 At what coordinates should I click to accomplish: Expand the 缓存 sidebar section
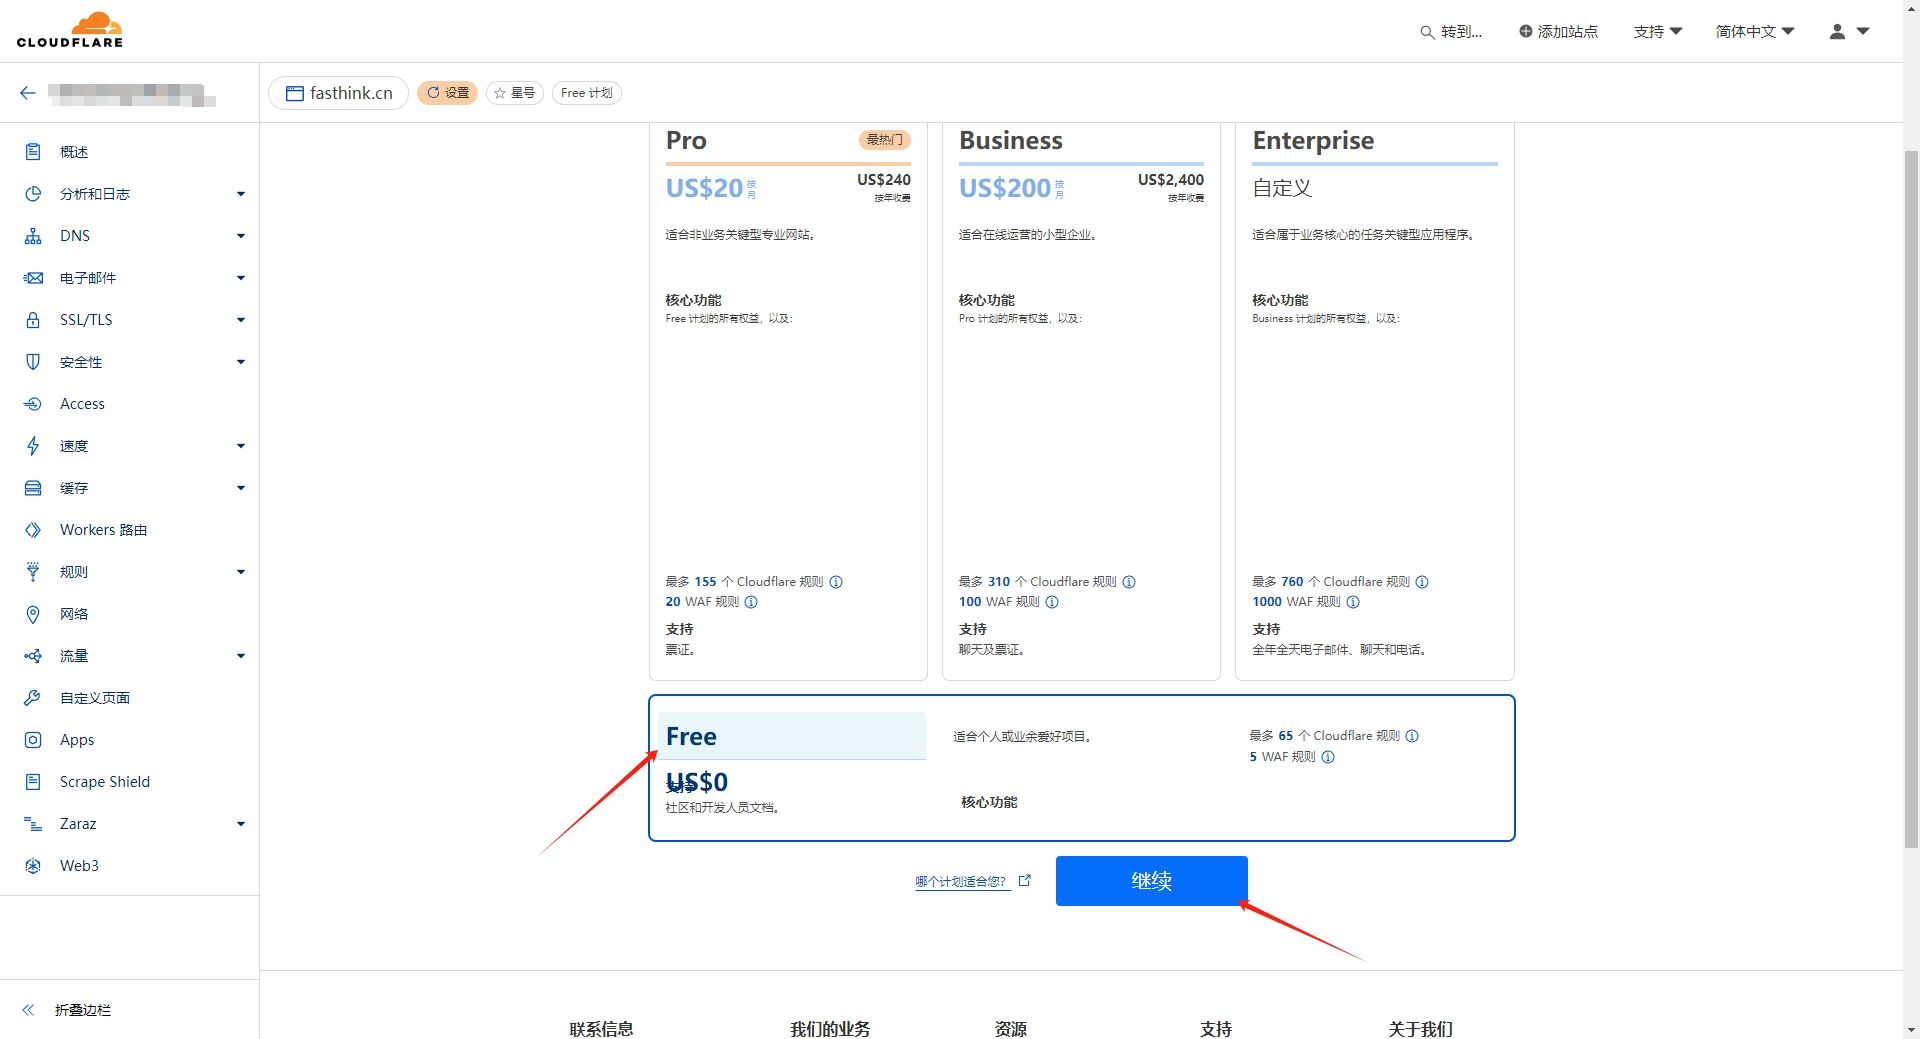pyautogui.click(x=241, y=488)
